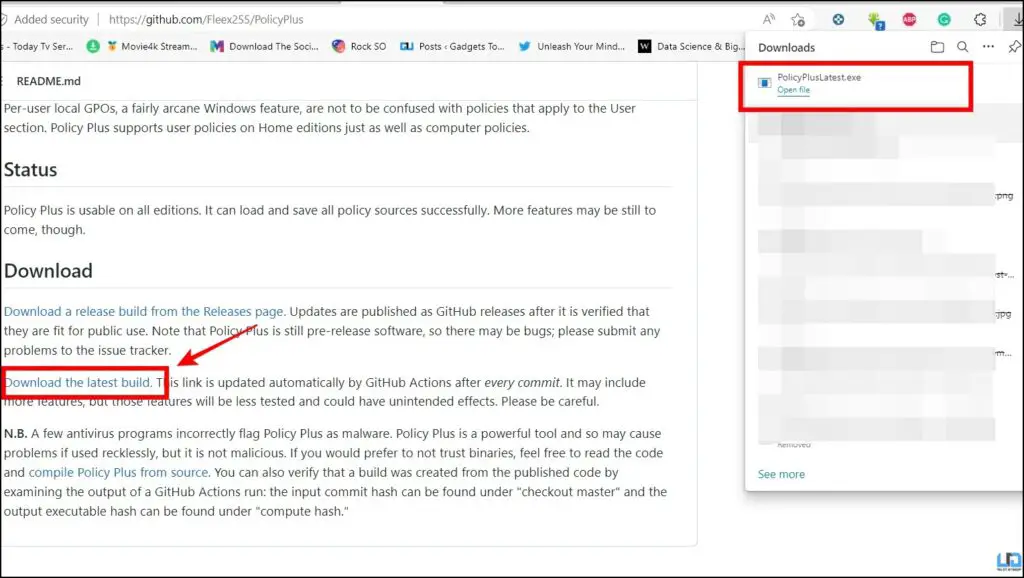Image resolution: width=1024 pixels, height=578 pixels.
Task: Open the green circular bookmark icon
Action: (x=93, y=46)
